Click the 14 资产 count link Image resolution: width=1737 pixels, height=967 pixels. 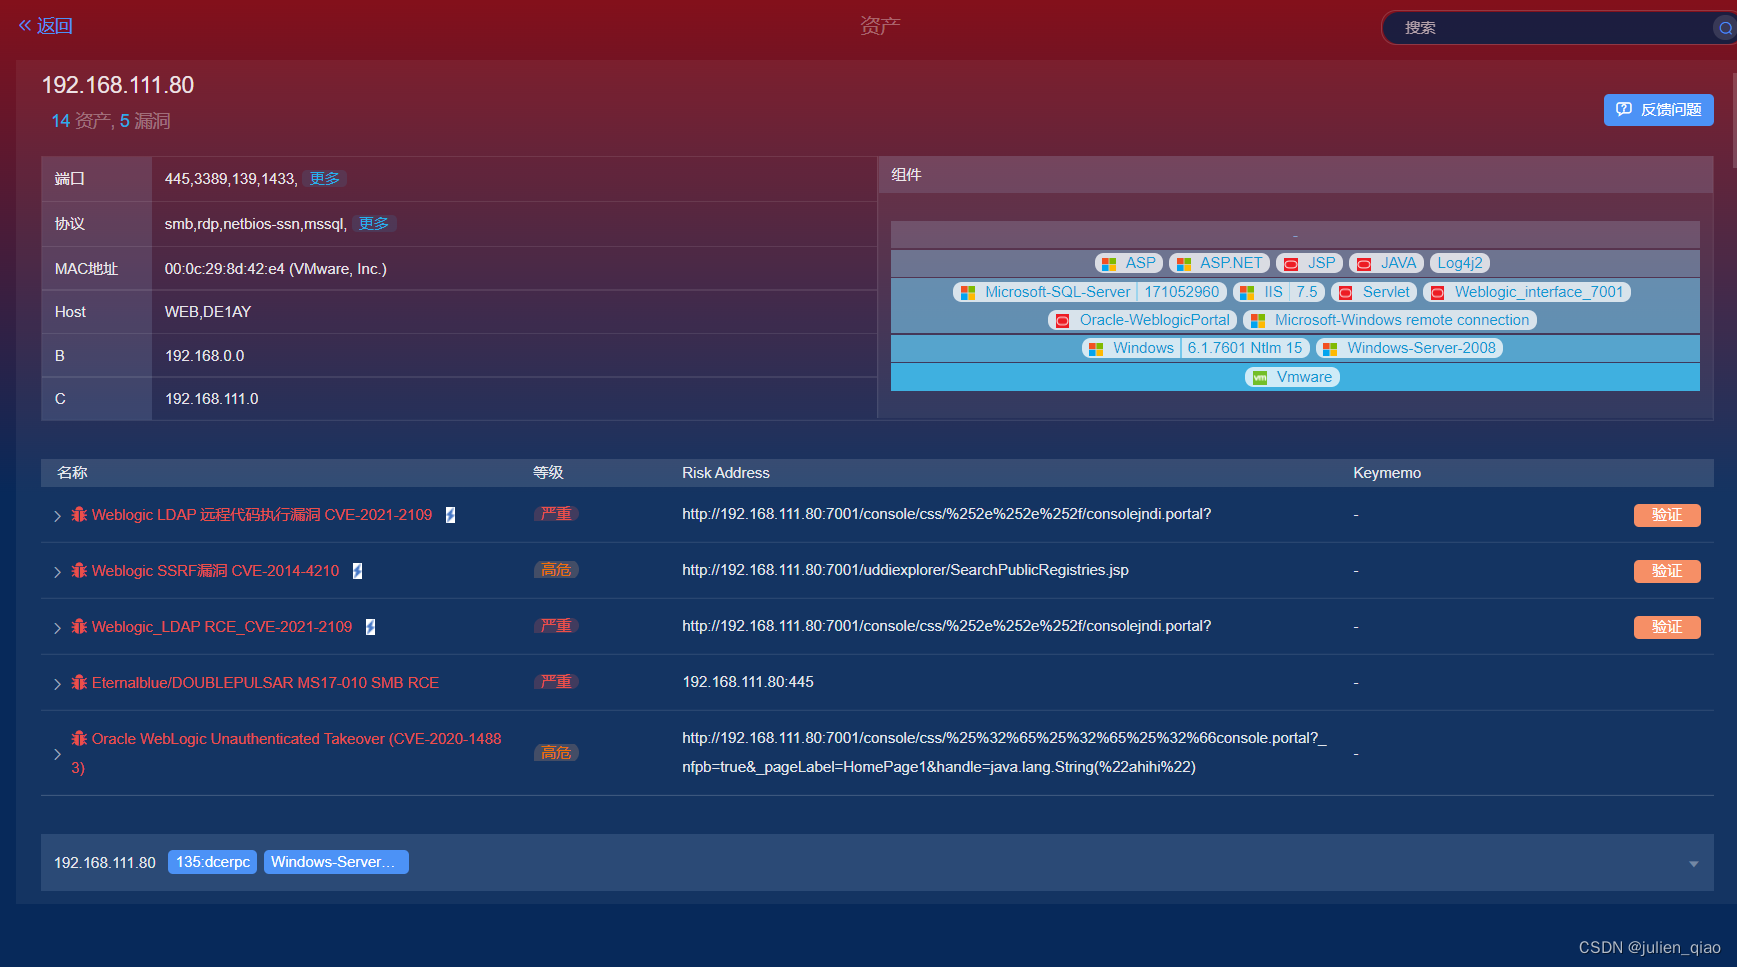[80, 121]
